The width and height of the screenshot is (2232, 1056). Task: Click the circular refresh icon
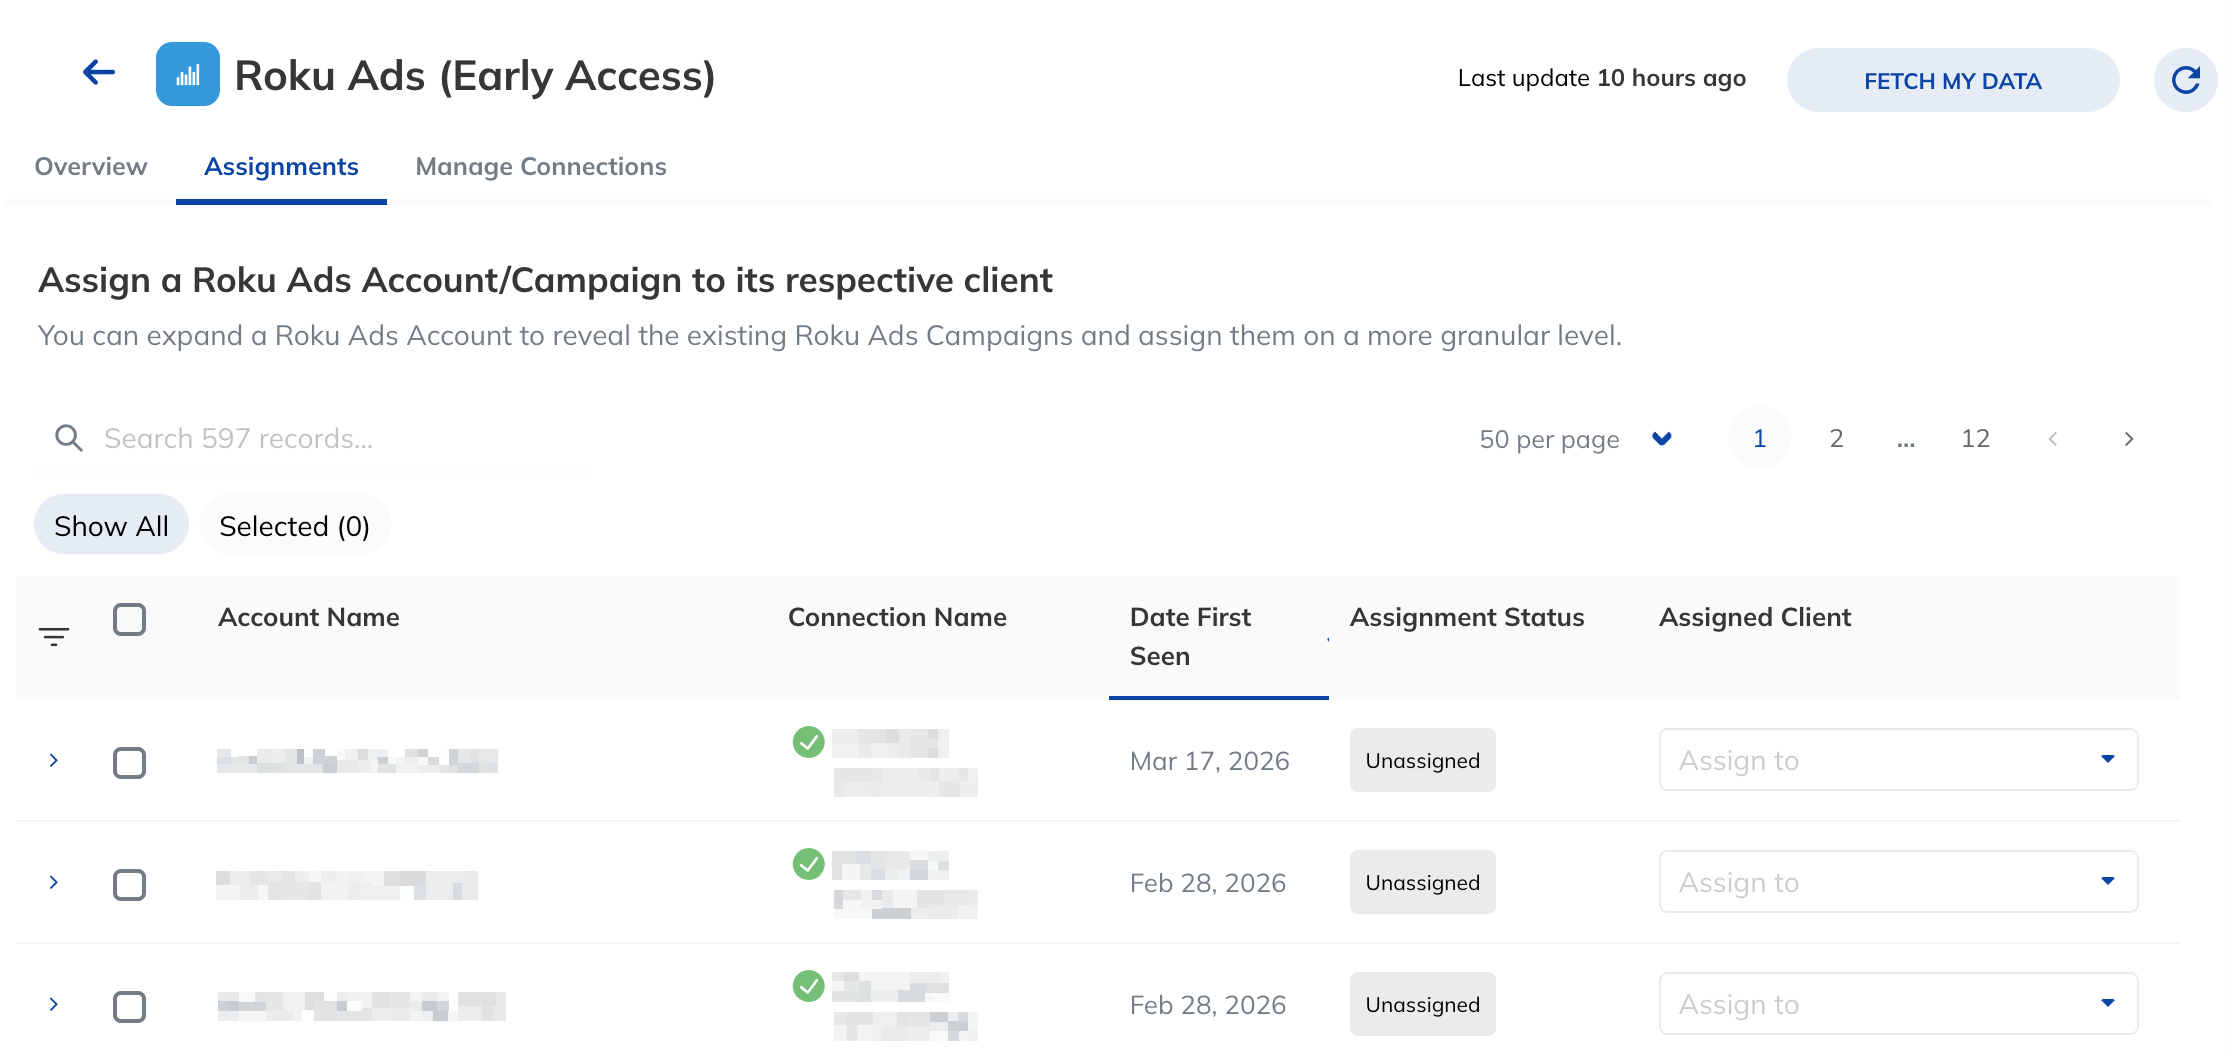[x=2185, y=80]
